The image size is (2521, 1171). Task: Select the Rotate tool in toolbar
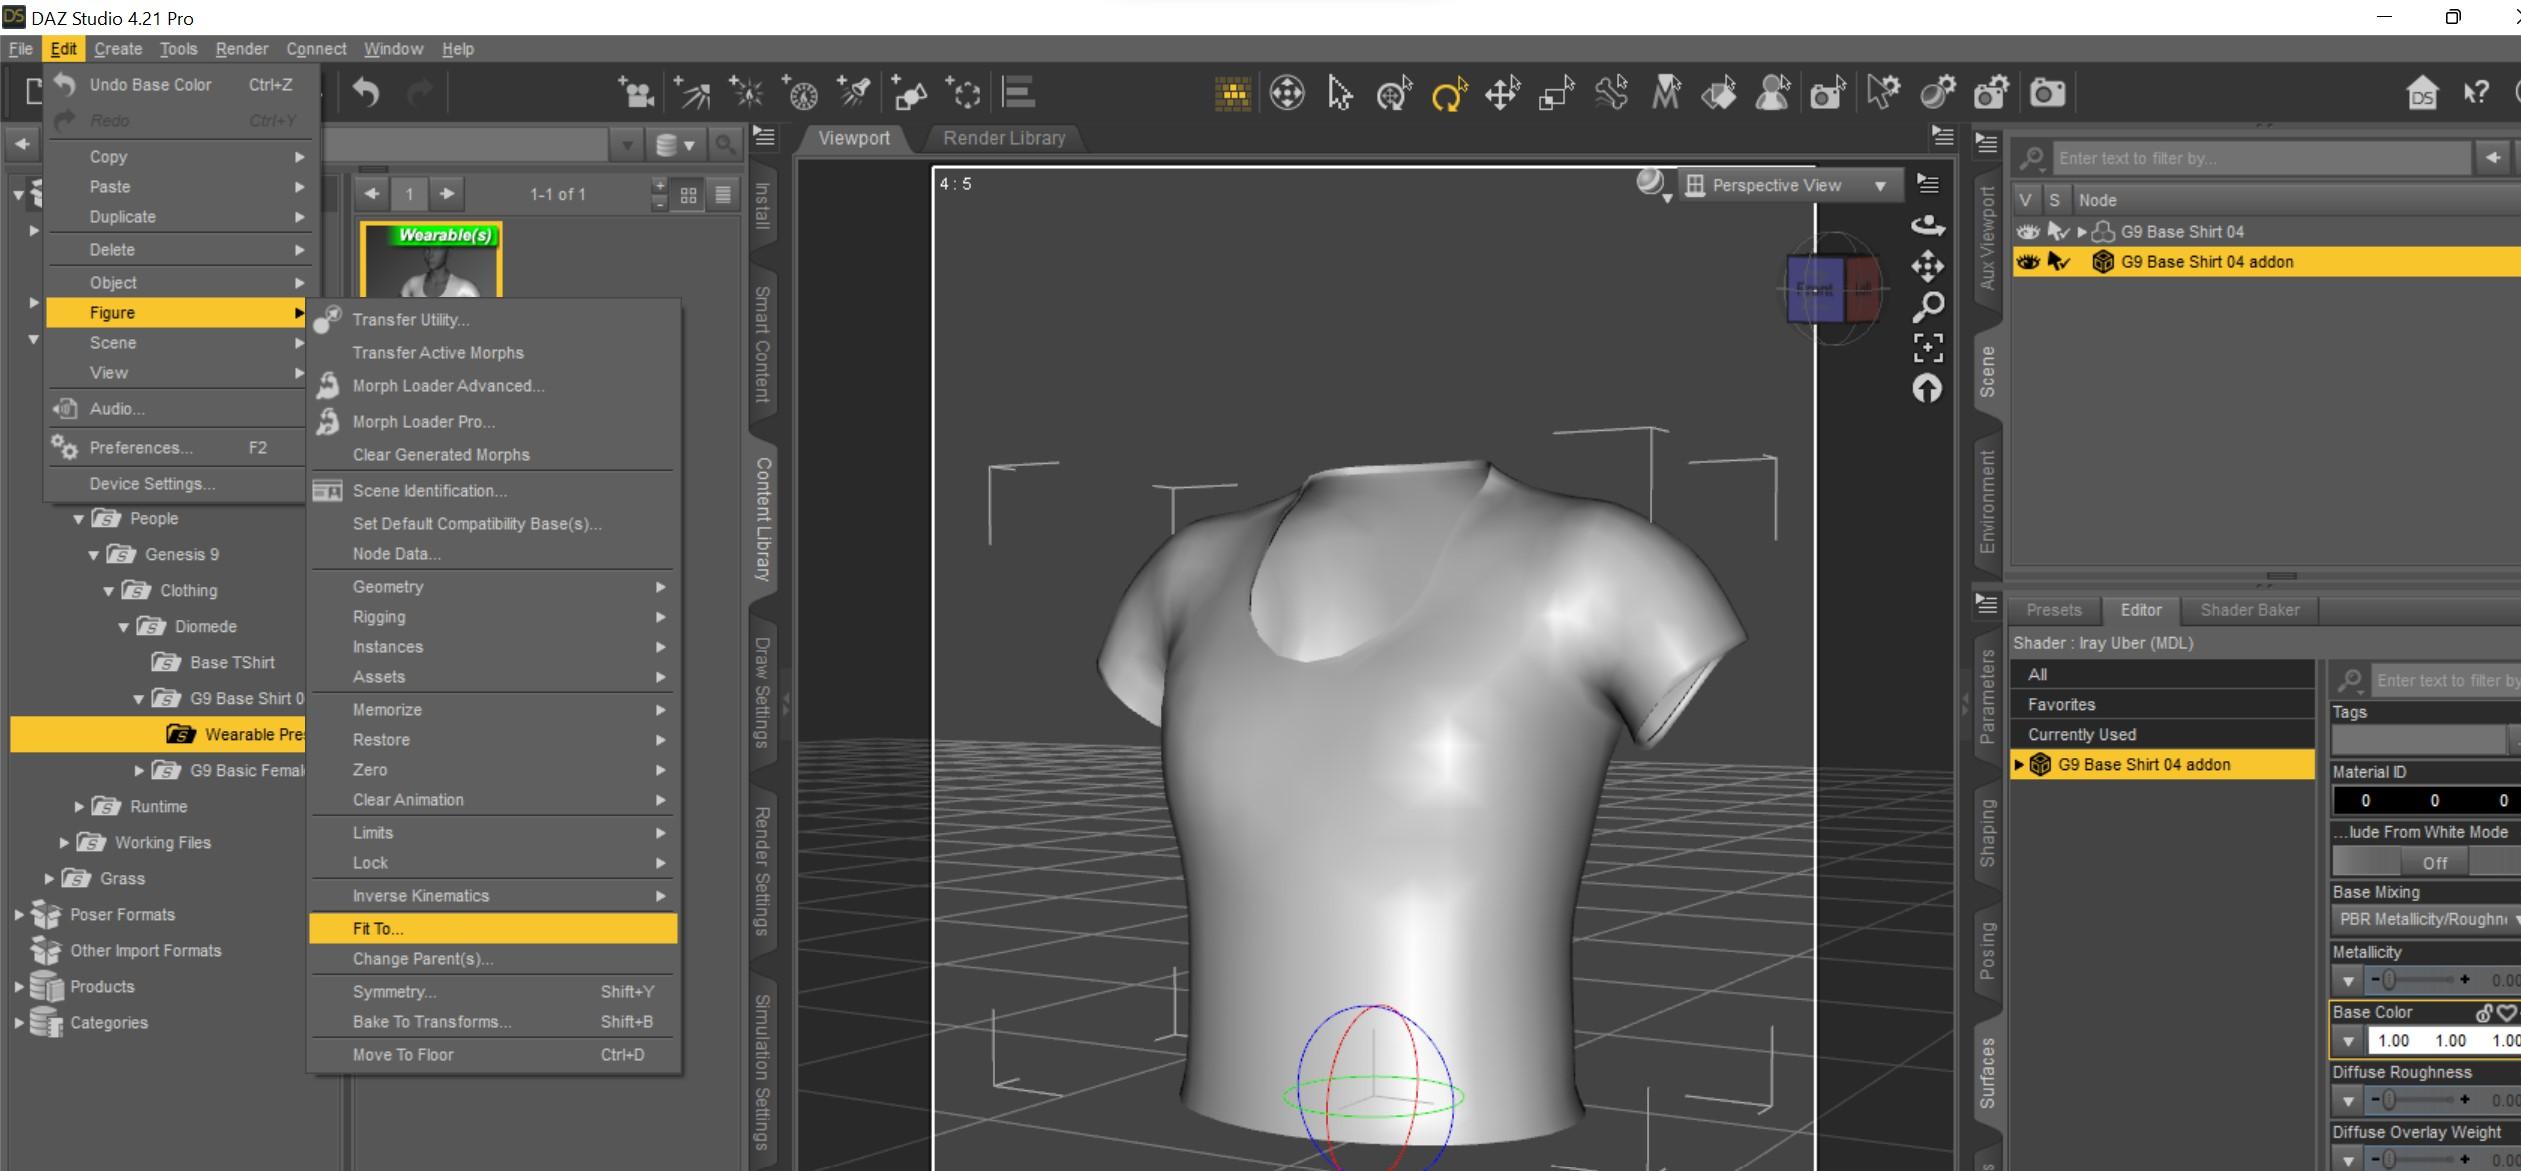click(x=1448, y=94)
